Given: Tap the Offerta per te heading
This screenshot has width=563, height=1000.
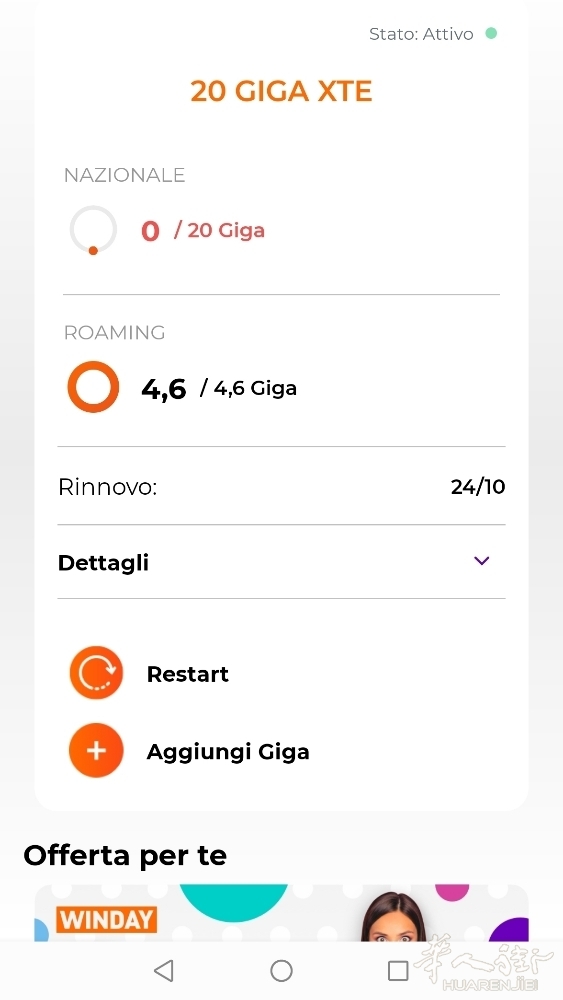Looking at the screenshot, I should click(125, 855).
